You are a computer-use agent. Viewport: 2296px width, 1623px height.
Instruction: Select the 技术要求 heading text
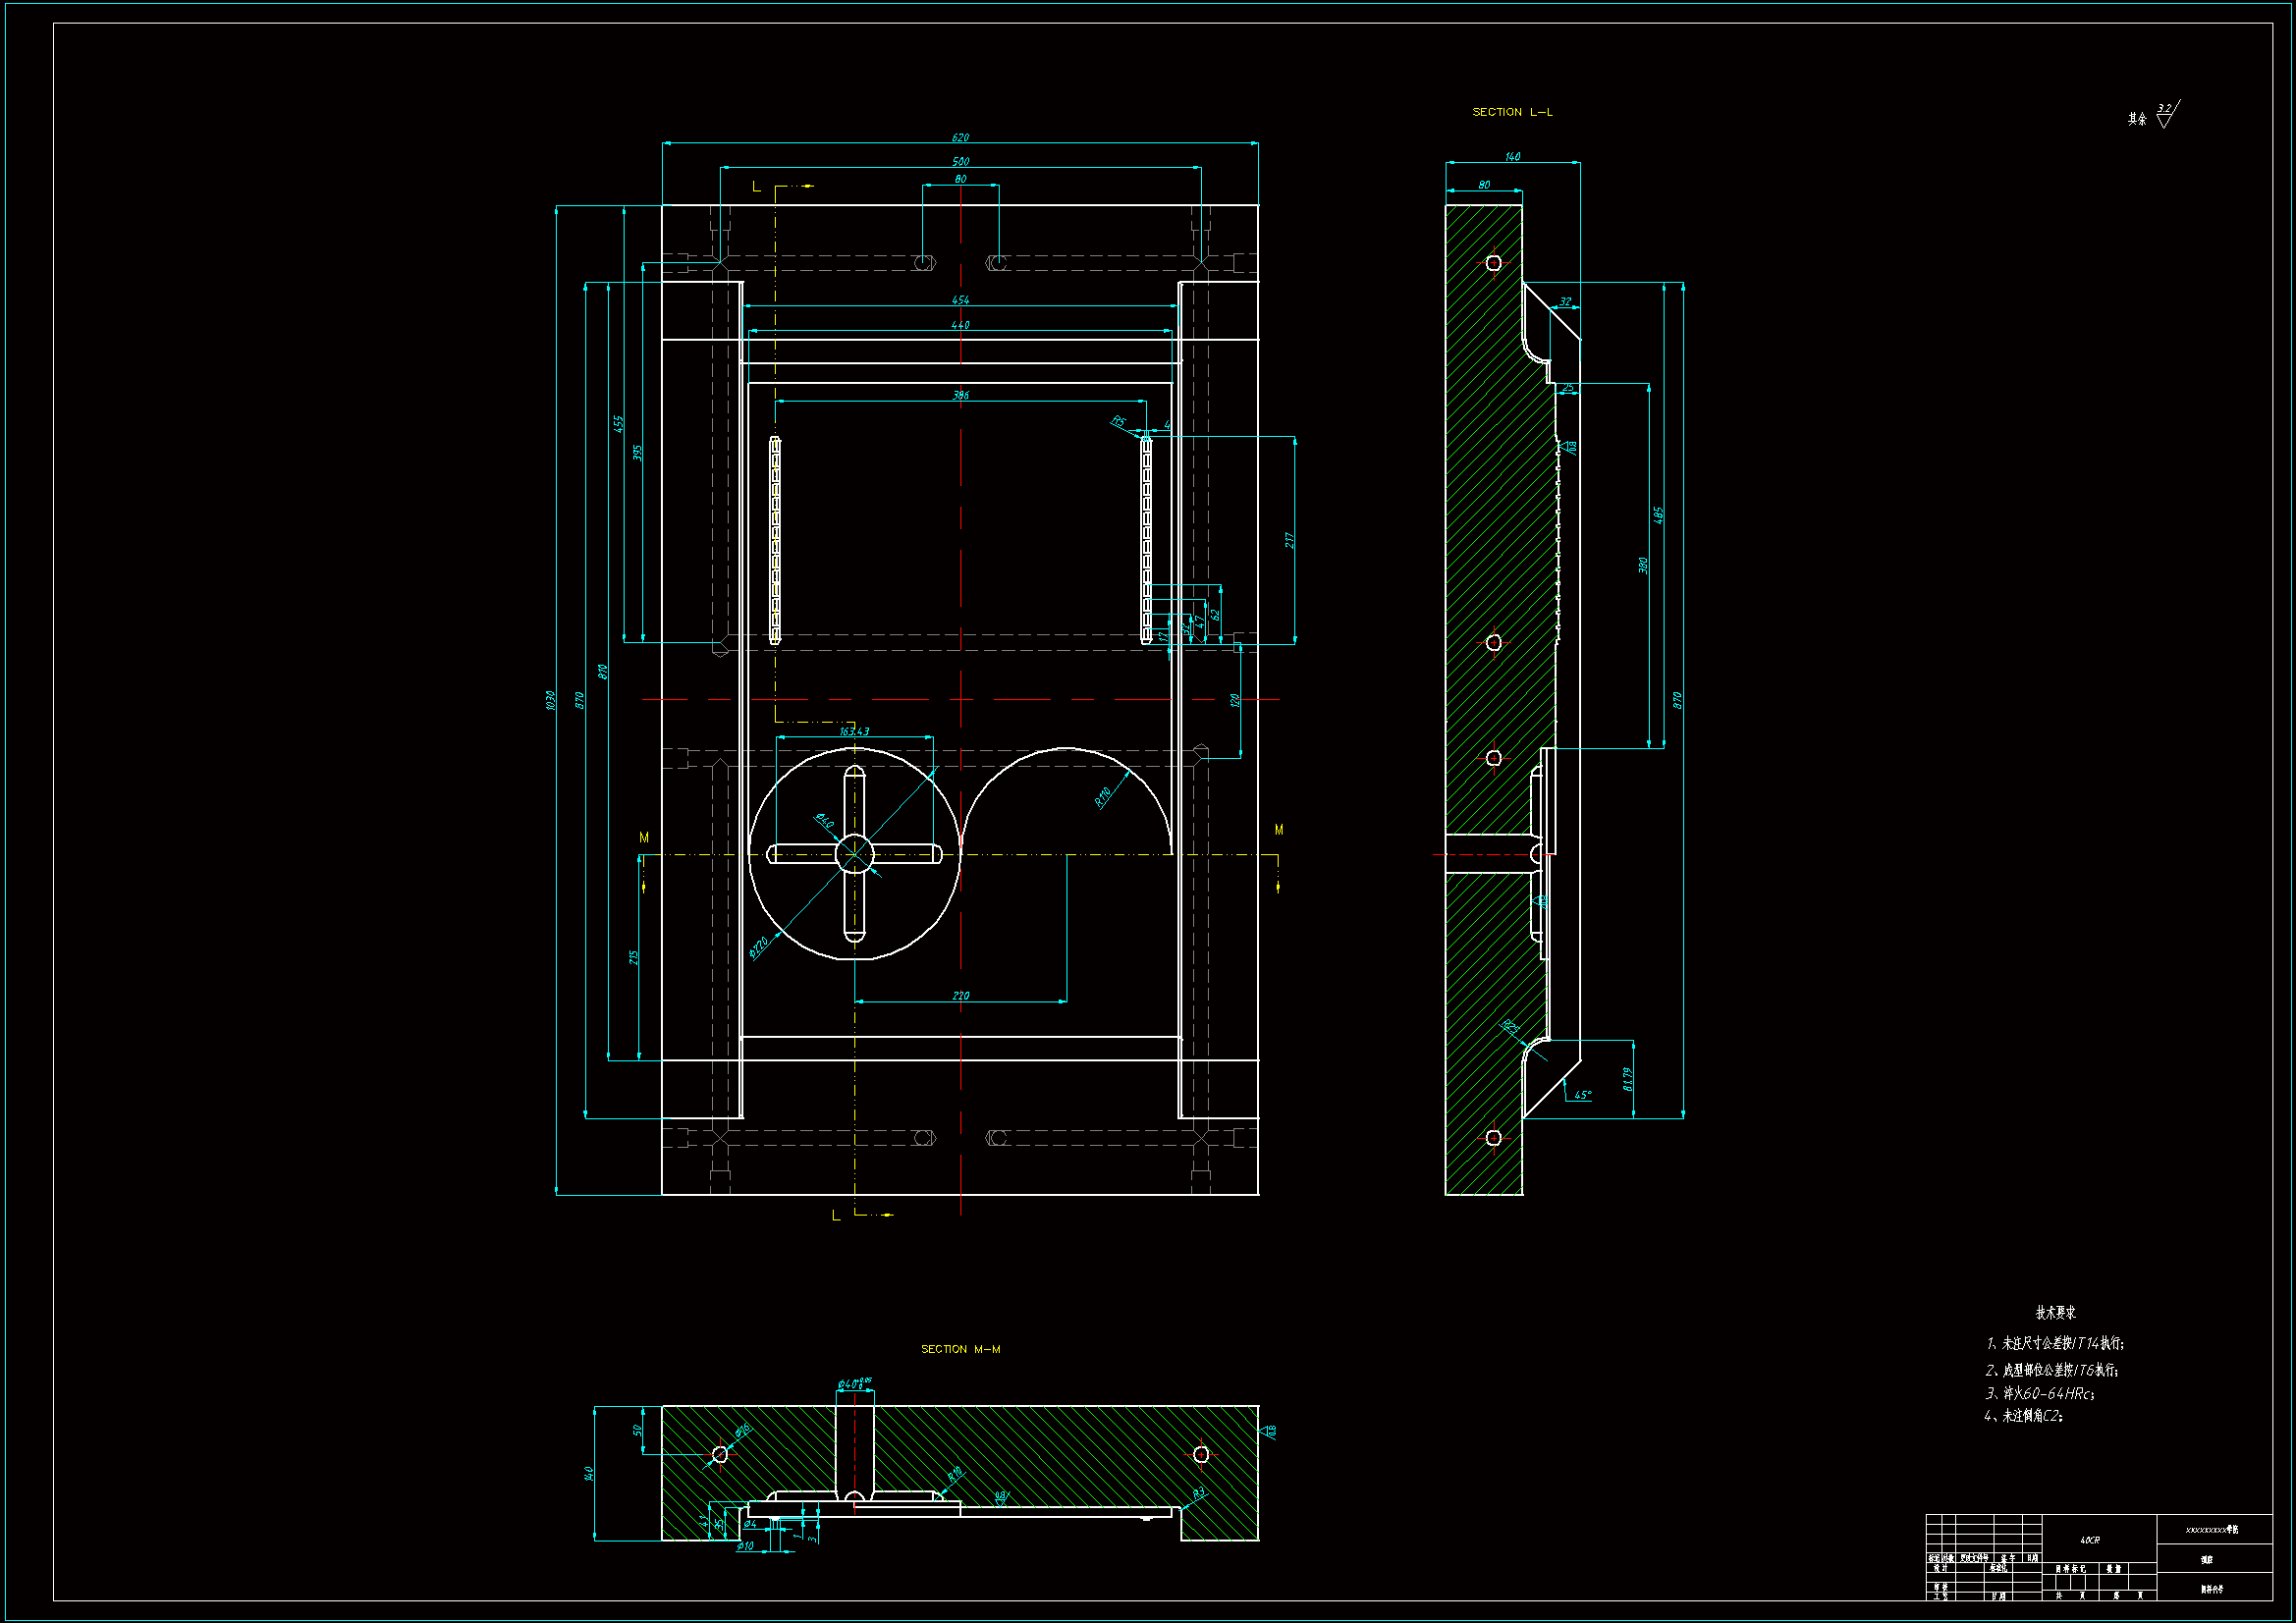(x=2055, y=1312)
